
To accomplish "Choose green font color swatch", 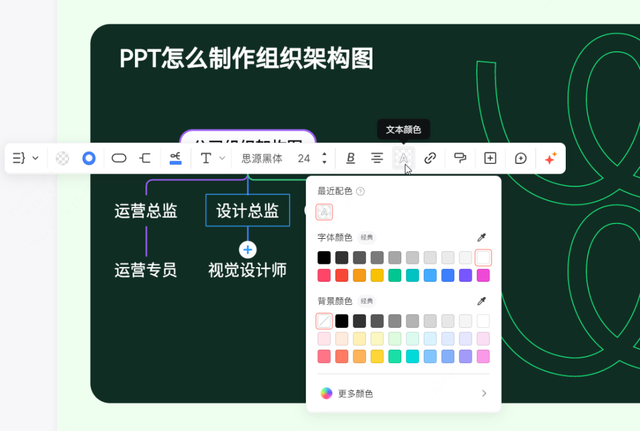I will point(395,275).
